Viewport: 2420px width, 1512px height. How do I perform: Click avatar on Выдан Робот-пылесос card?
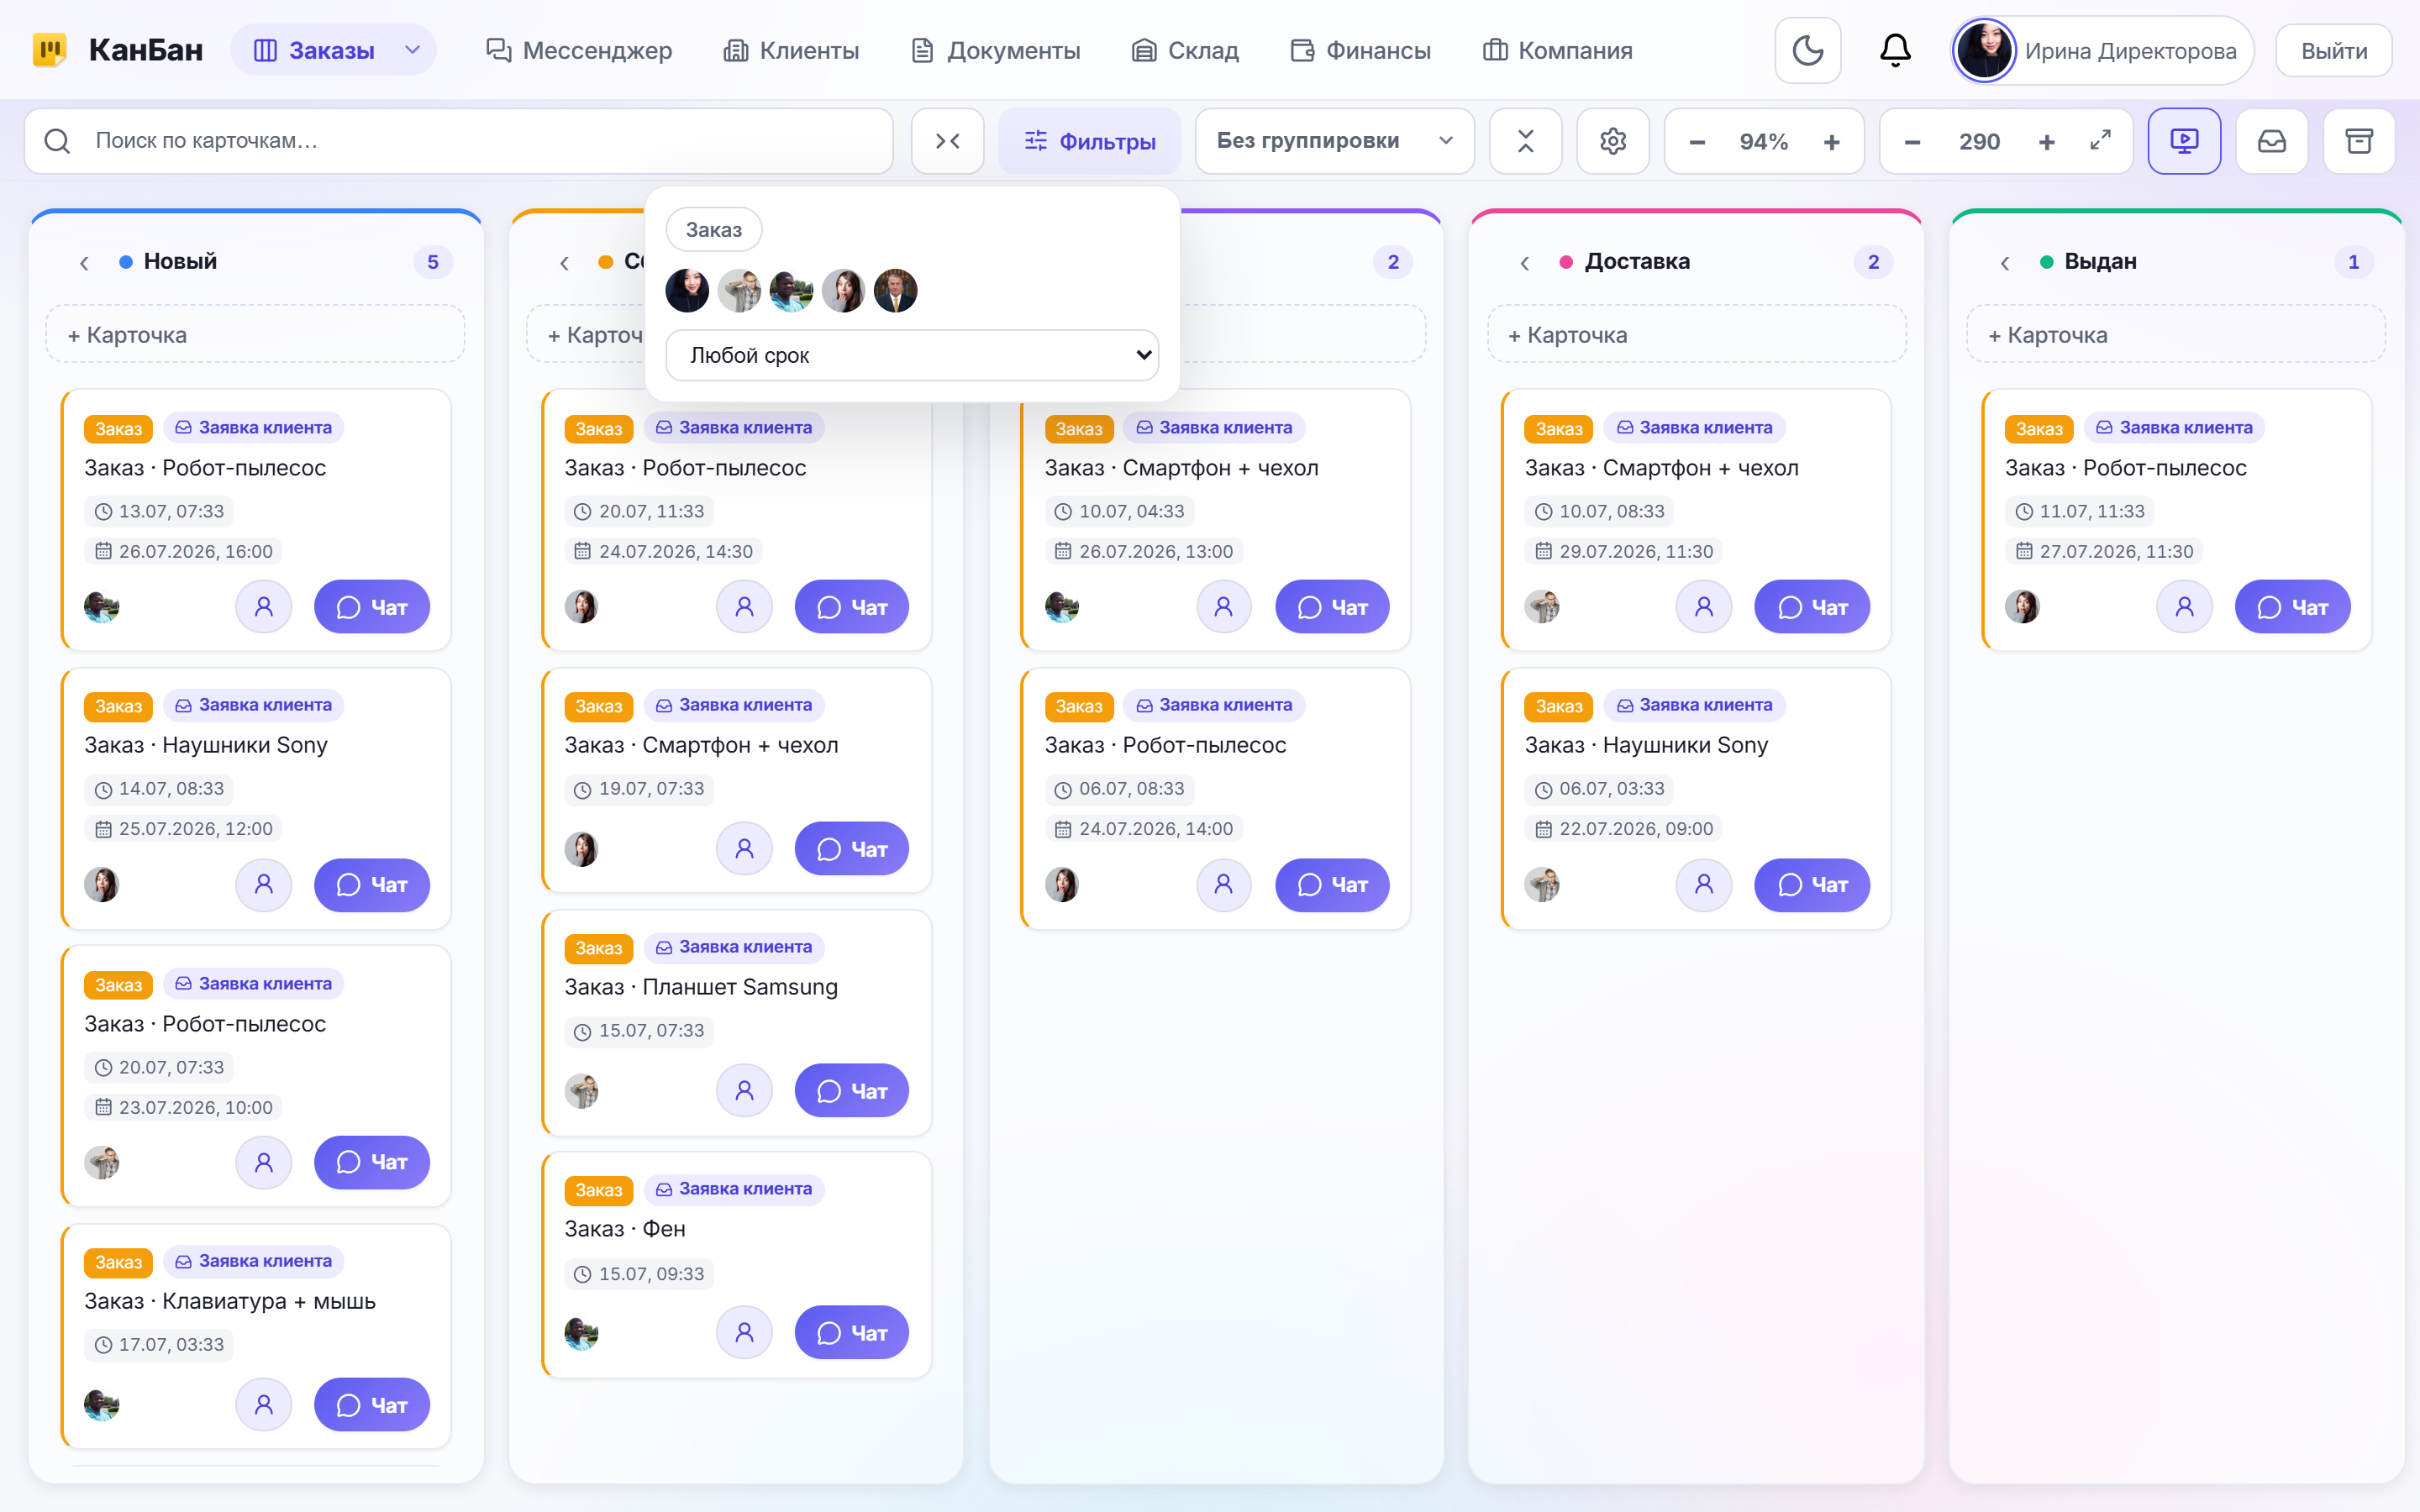[2022, 607]
